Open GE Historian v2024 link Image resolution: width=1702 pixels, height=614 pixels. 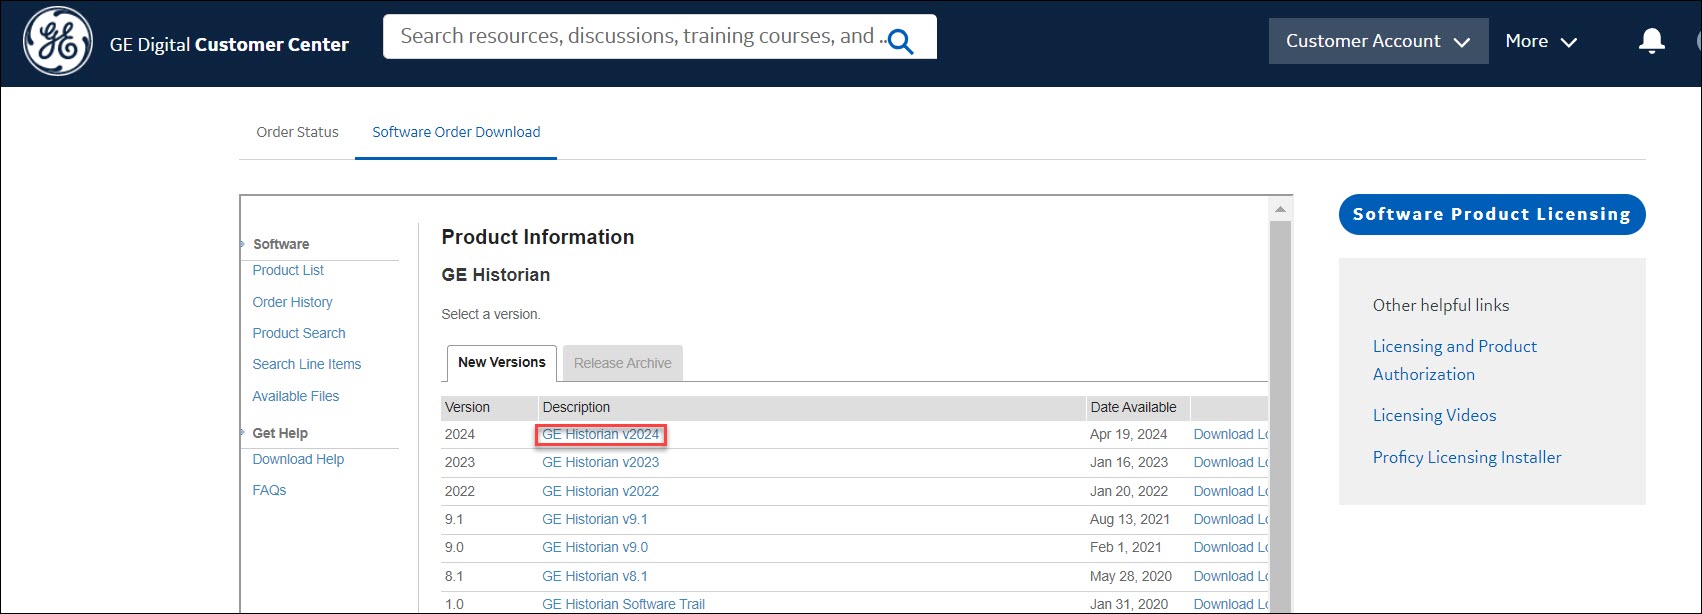601,434
